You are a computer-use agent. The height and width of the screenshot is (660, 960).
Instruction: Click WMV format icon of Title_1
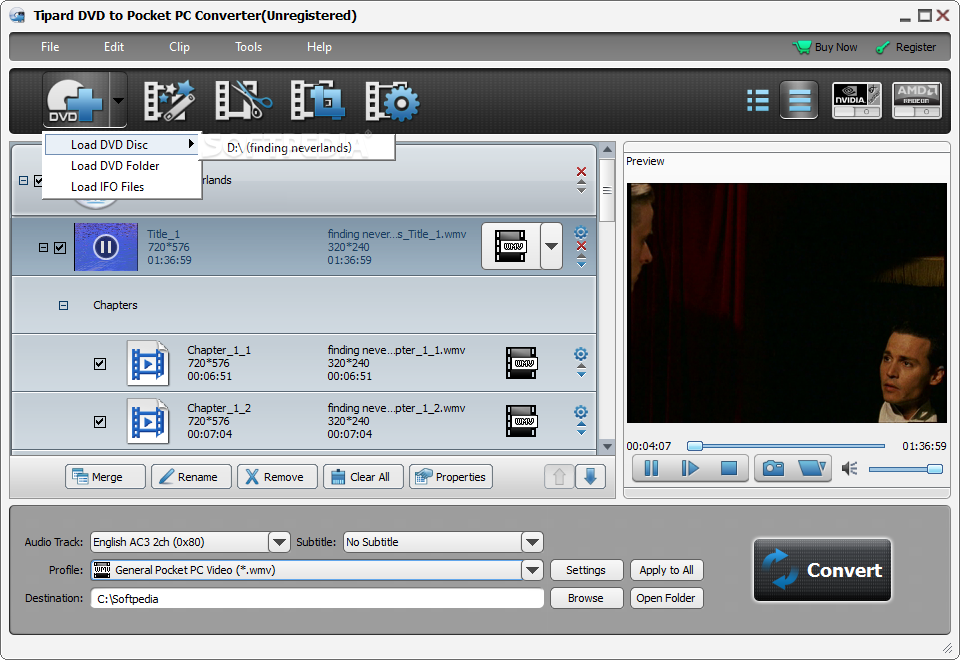pyautogui.click(x=511, y=246)
